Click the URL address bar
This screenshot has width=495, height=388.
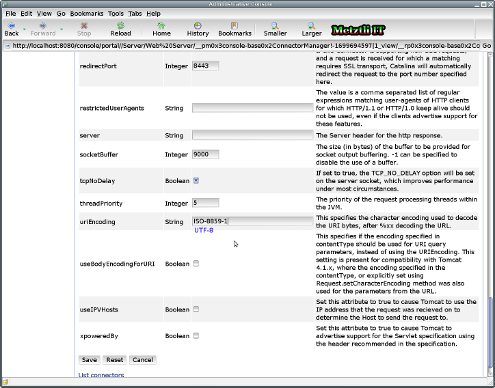[246, 46]
